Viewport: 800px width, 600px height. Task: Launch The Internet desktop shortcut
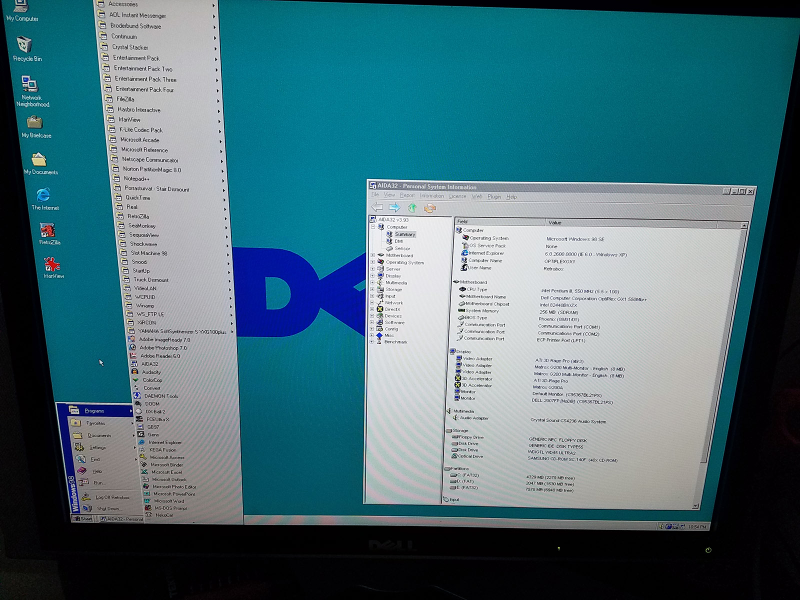tap(44, 199)
